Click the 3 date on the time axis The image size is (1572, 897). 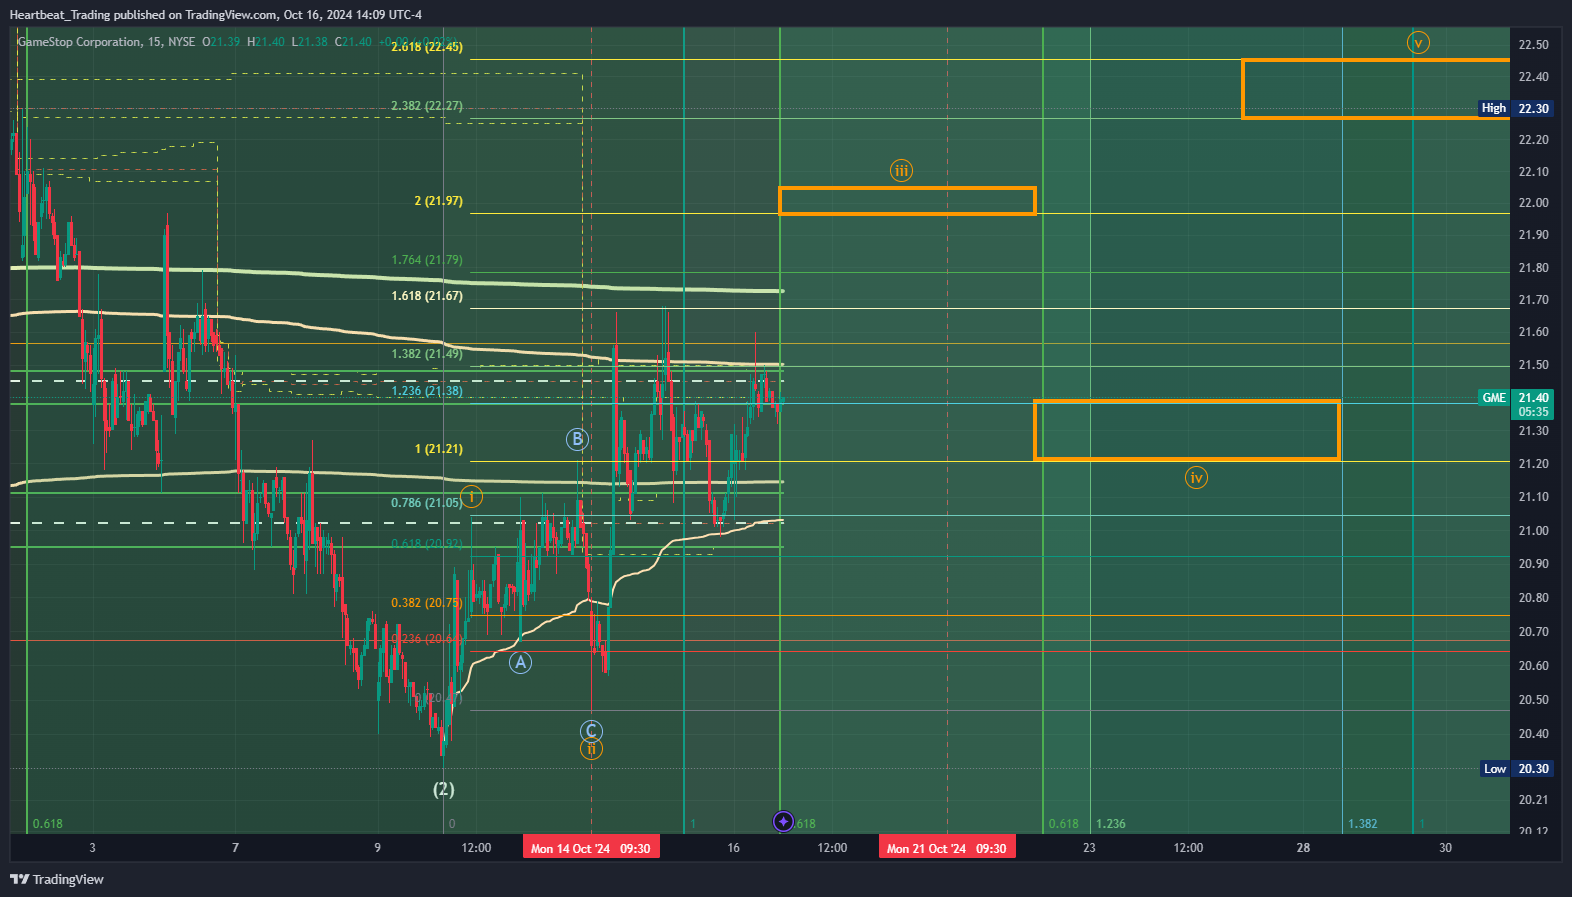coord(92,848)
